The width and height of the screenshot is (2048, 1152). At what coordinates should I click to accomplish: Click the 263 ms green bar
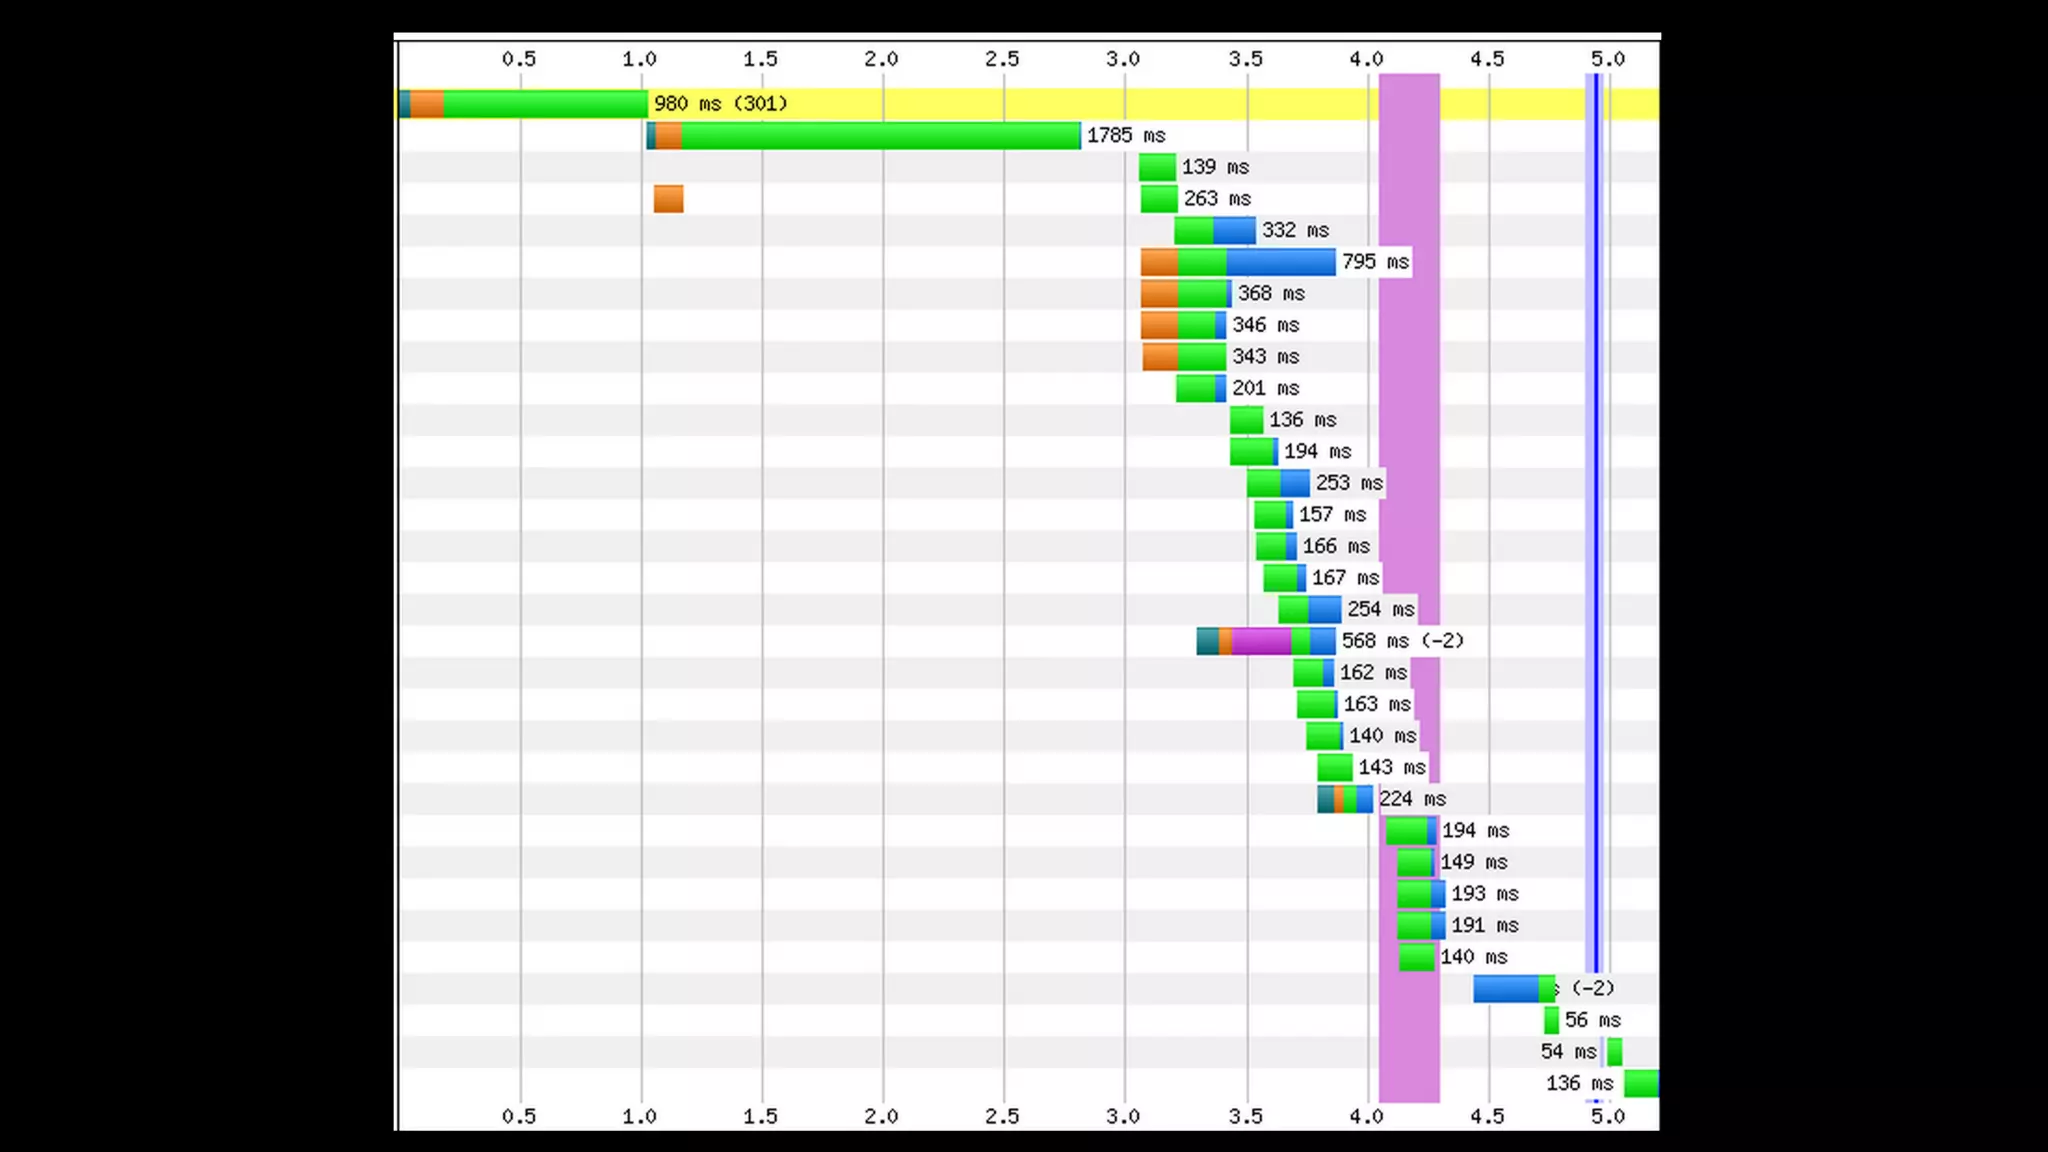click(x=1159, y=199)
